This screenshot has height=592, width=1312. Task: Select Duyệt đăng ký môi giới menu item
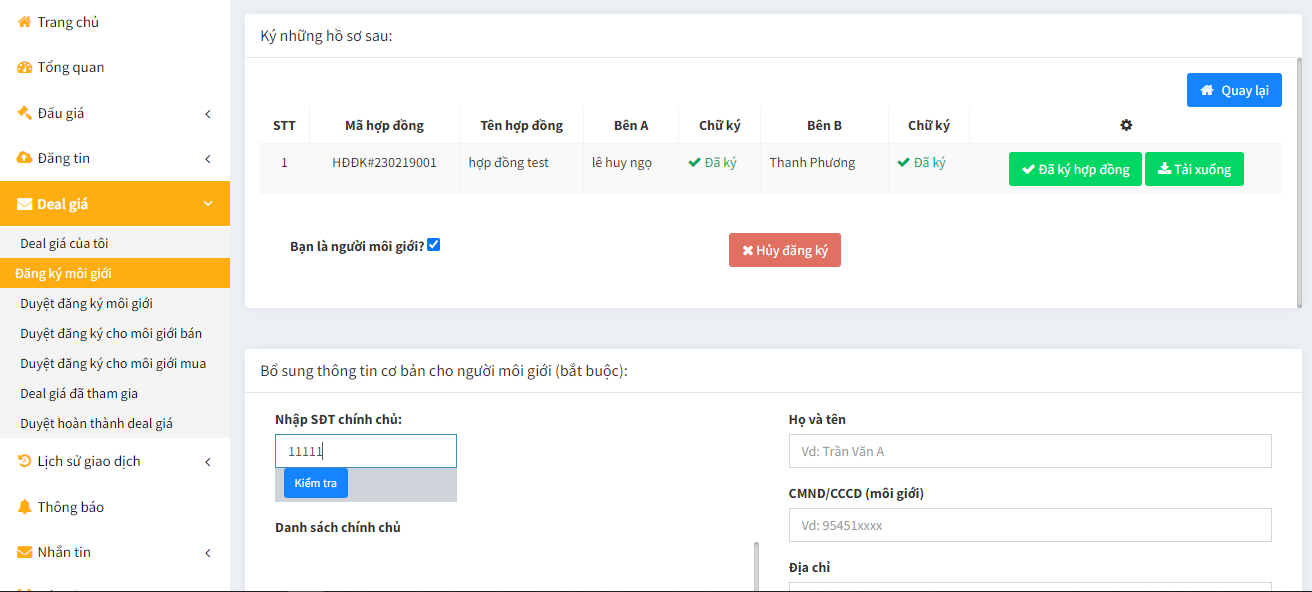[x=86, y=303]
